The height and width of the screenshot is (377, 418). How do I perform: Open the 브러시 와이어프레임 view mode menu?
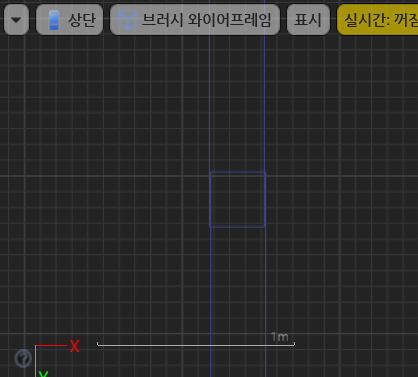coord(195,20)
